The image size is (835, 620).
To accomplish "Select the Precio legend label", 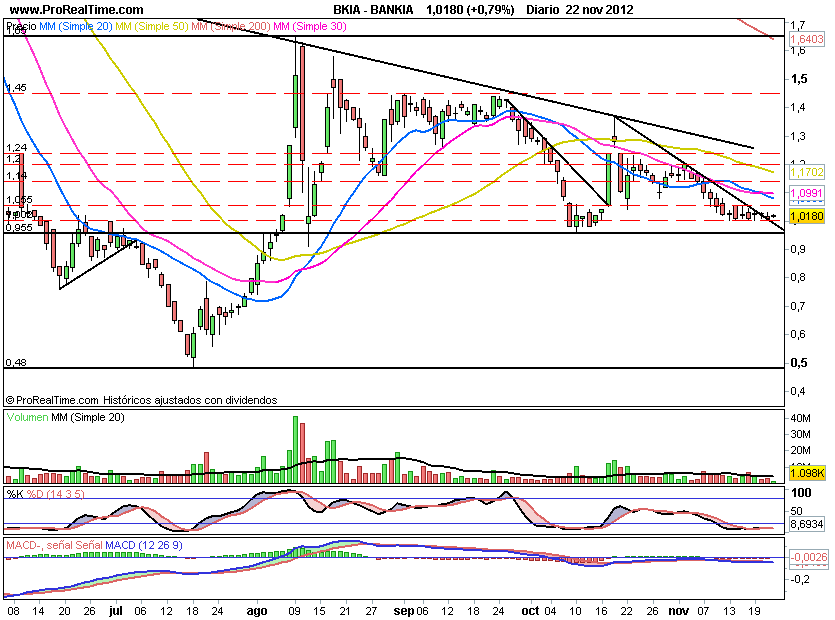I will pos(21,26).
